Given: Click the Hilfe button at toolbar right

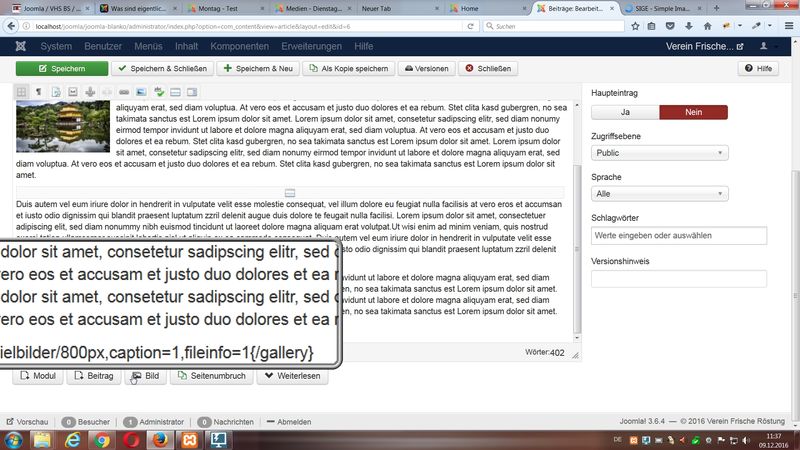Looking at the screenshot, I should [758, 68].
